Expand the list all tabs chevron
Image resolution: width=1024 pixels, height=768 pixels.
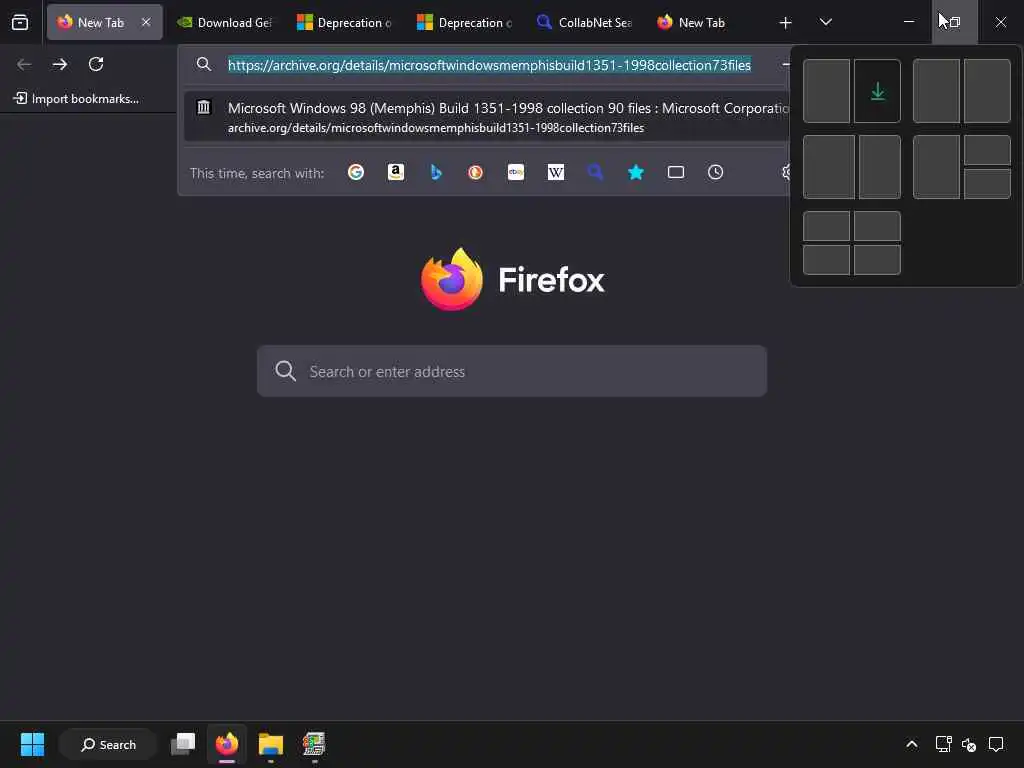pos(826,22)
